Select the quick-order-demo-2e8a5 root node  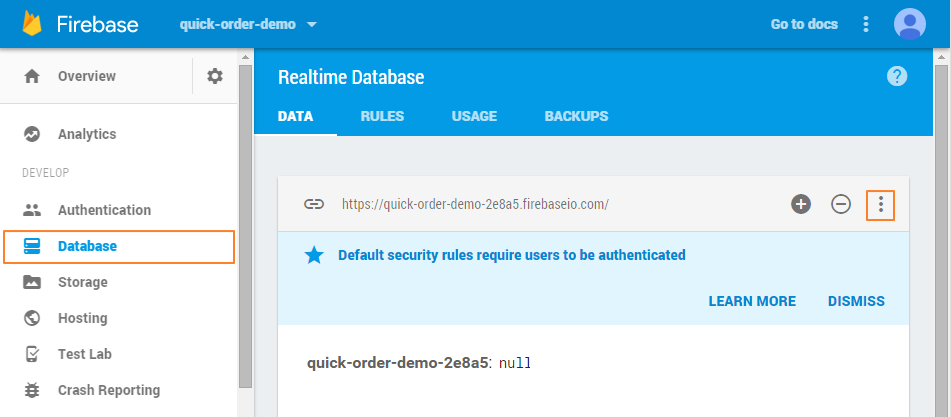click(397, 363)
